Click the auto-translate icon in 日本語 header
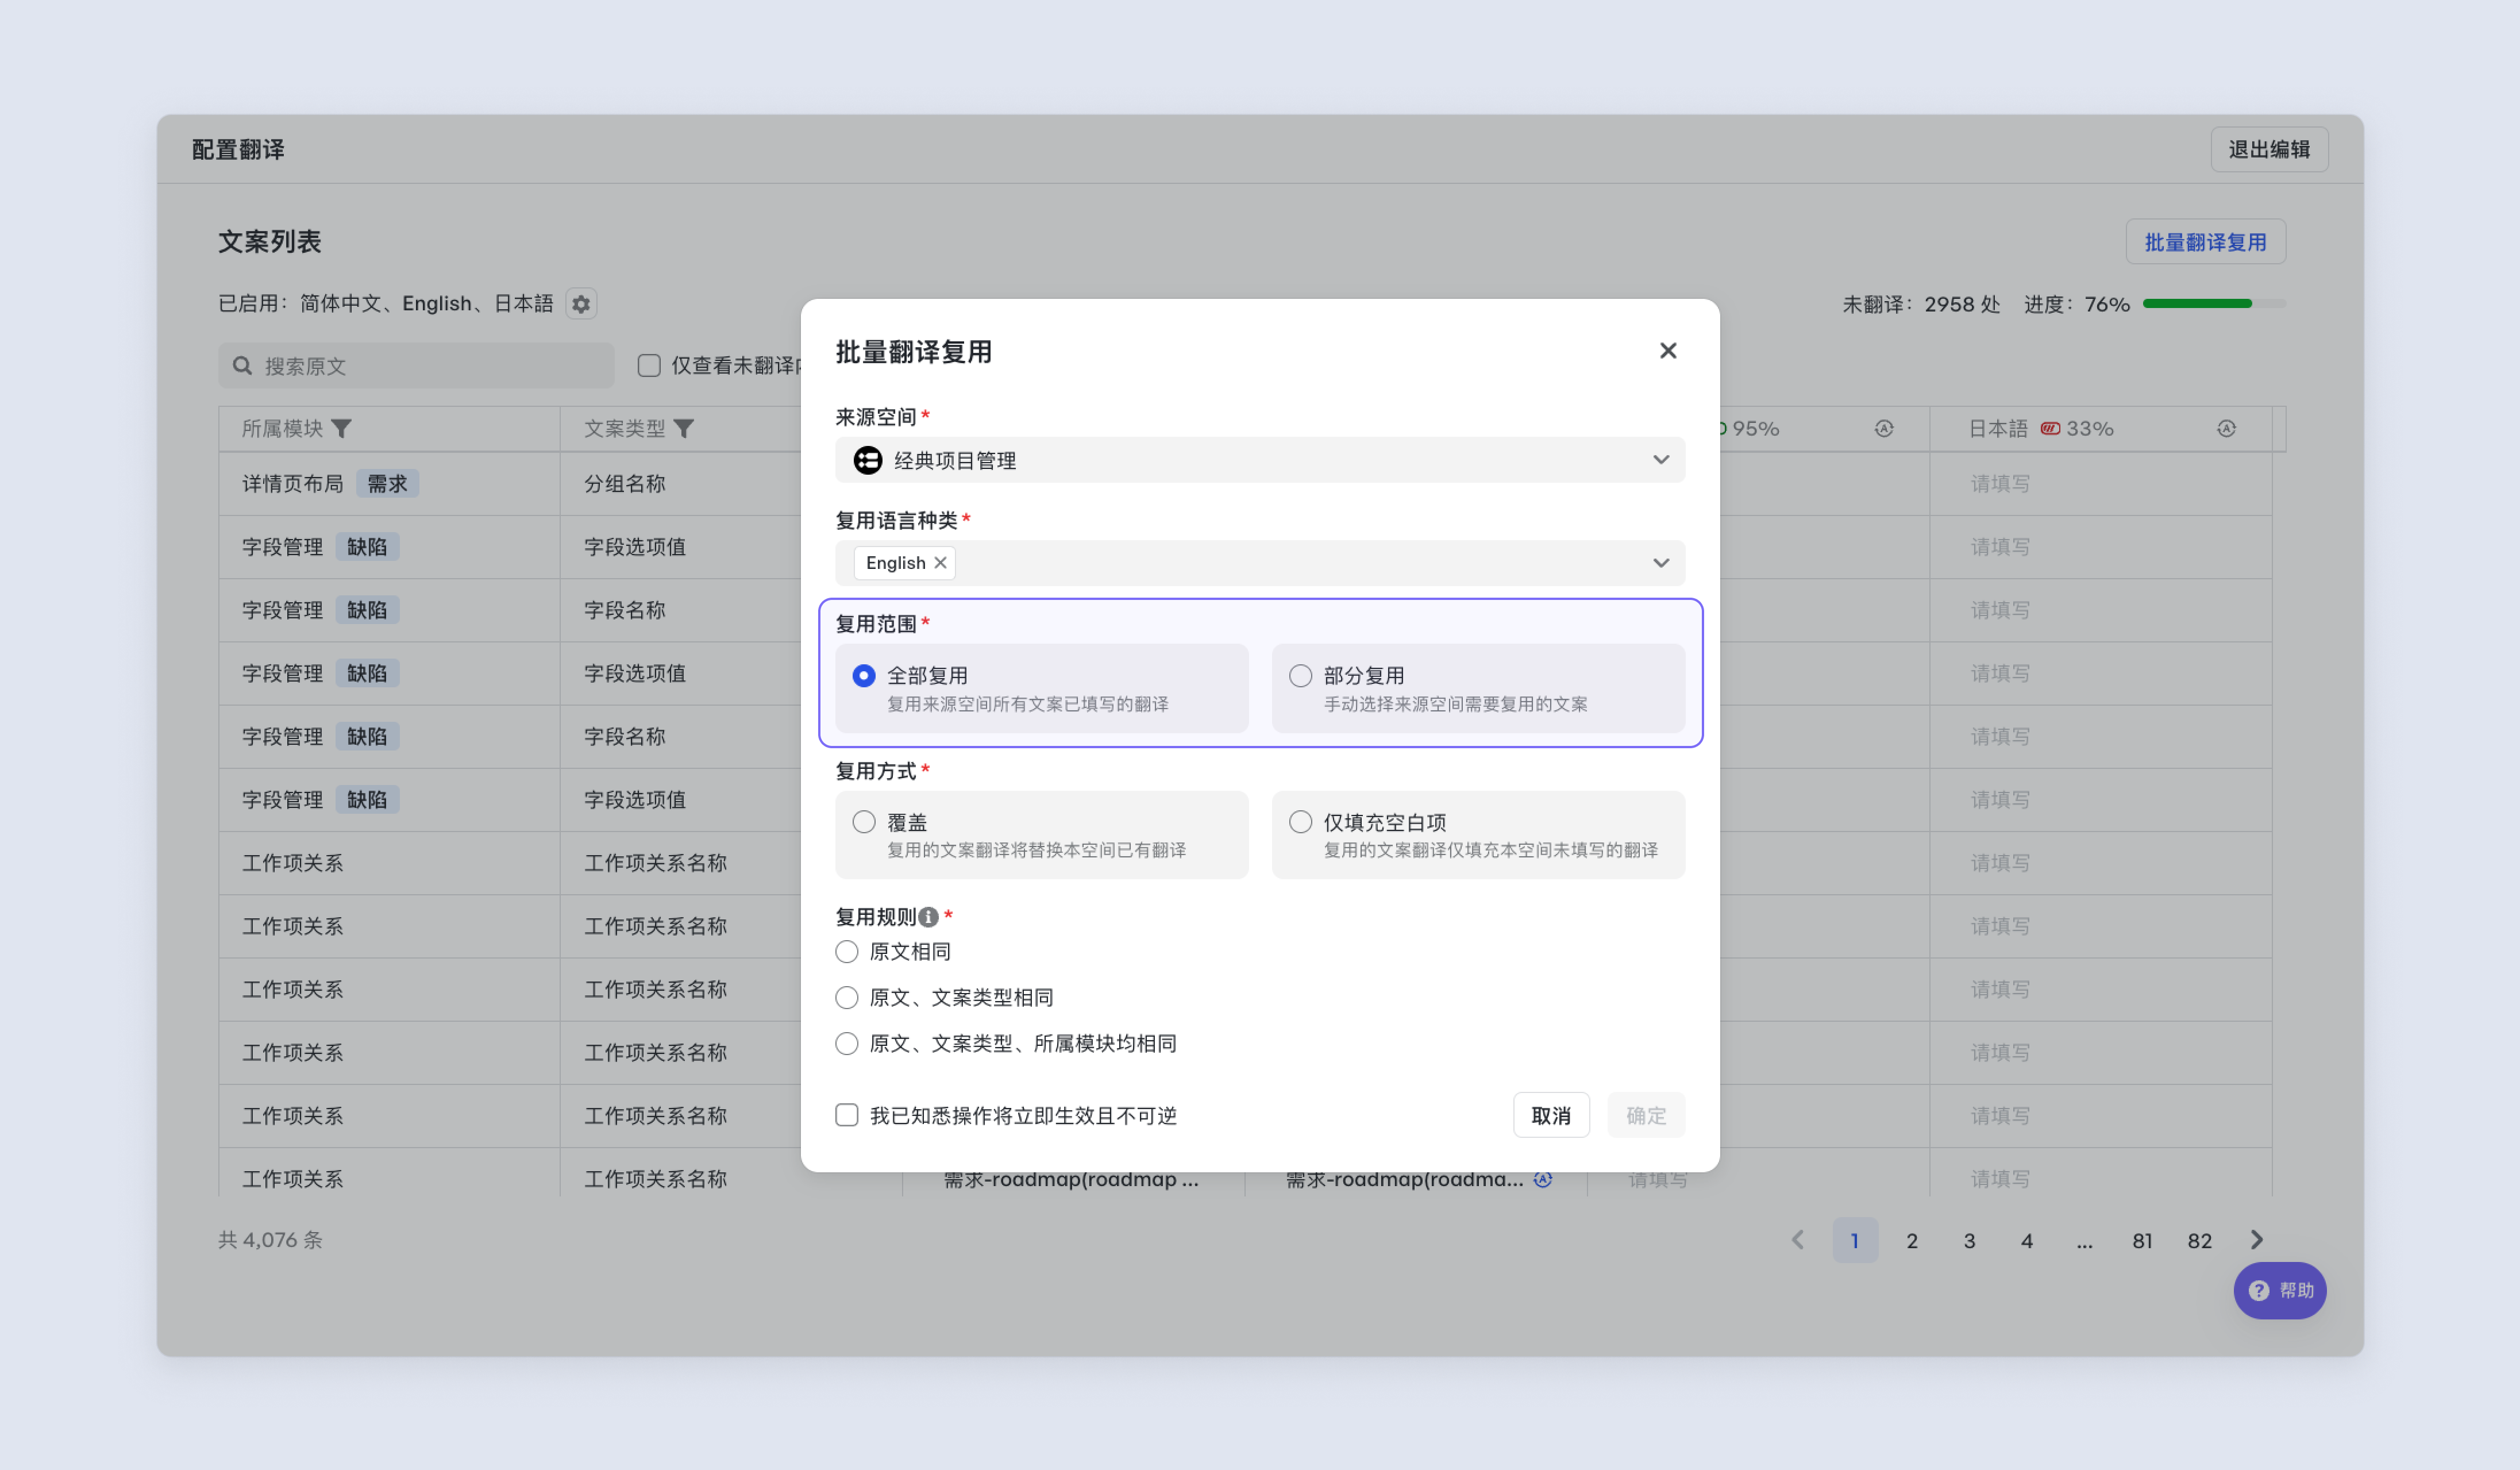 (x=2225, y=429)
